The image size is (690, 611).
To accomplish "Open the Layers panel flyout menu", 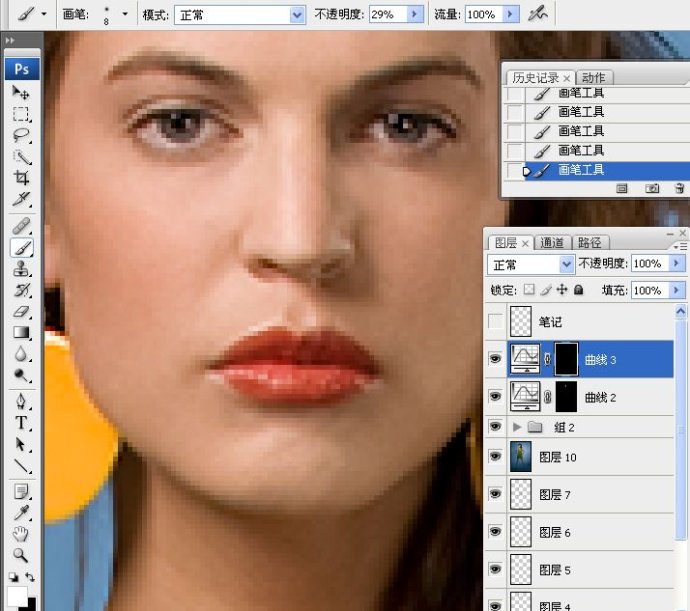I will pyautogui.click(x=680, y=247).
